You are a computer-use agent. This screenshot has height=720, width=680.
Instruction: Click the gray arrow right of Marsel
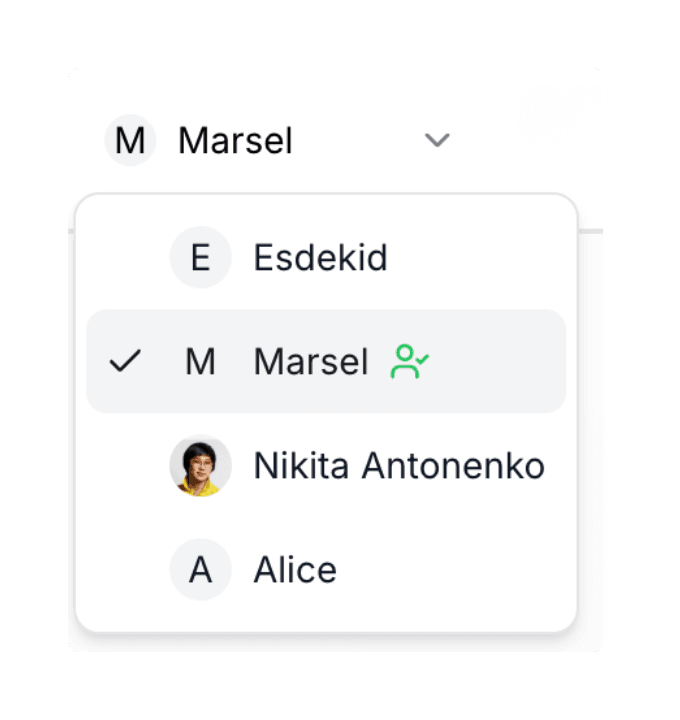point(437,140)
